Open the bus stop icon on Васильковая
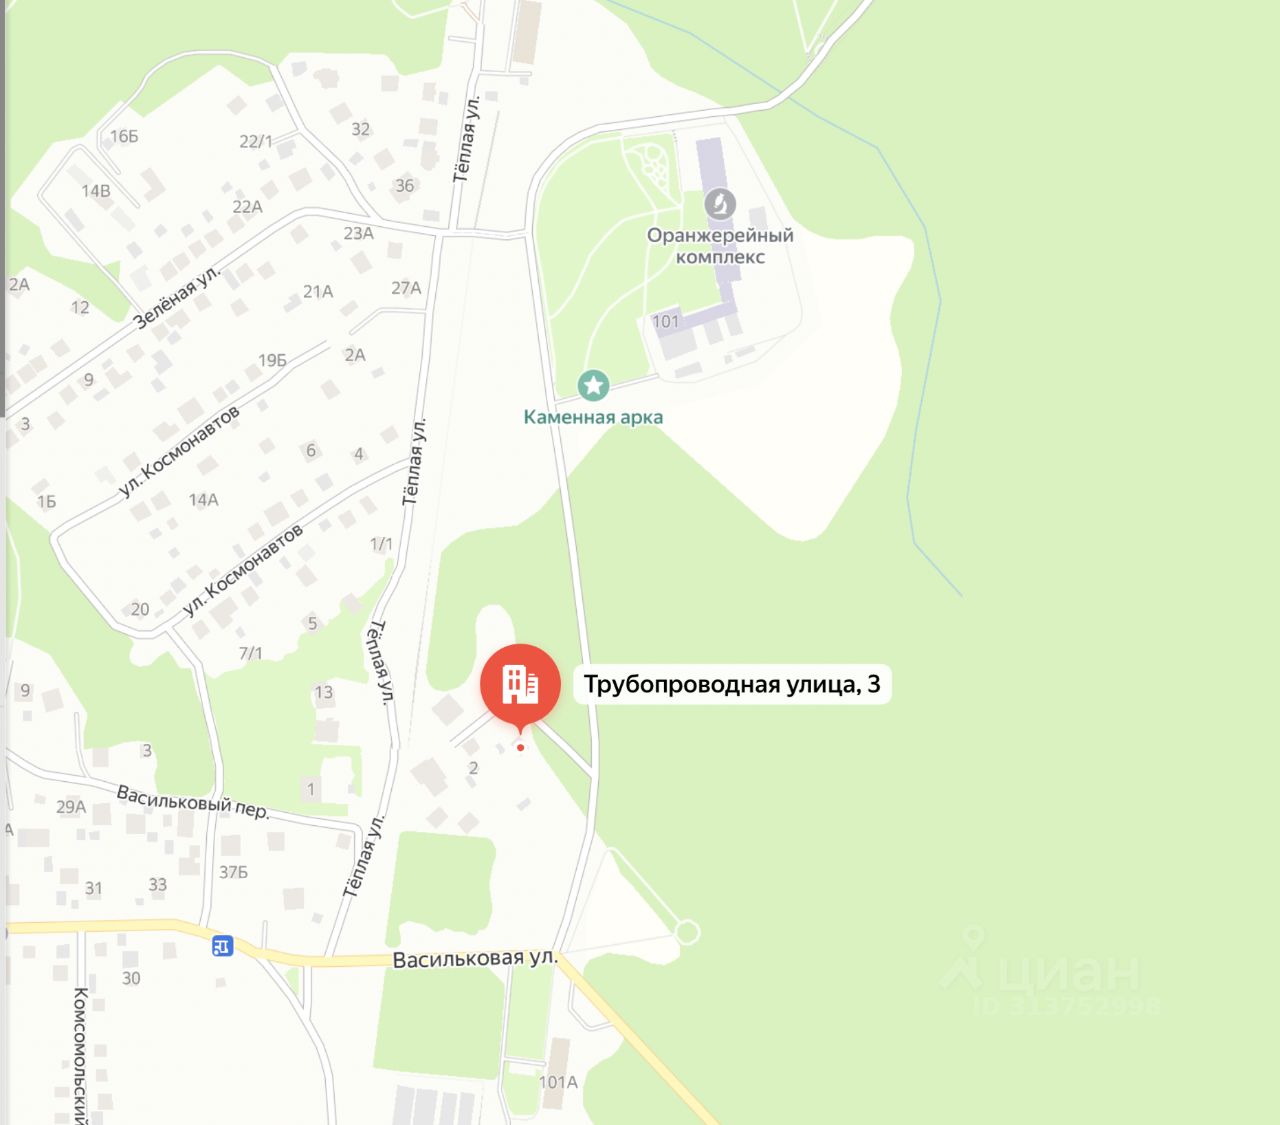This screenshot has width=1280, height=1125. click(223, 945)
